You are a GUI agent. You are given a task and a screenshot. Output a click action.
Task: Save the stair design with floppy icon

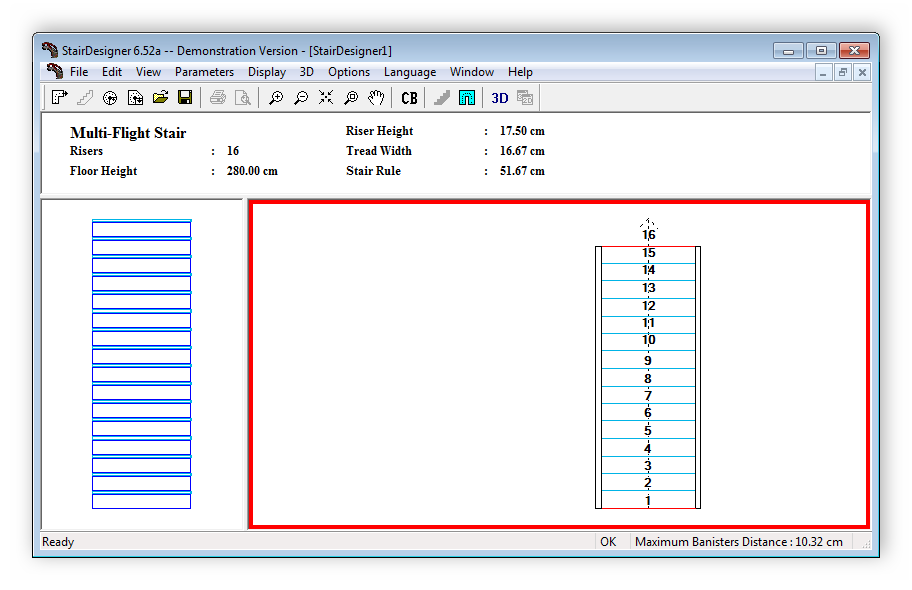(185, 97)
